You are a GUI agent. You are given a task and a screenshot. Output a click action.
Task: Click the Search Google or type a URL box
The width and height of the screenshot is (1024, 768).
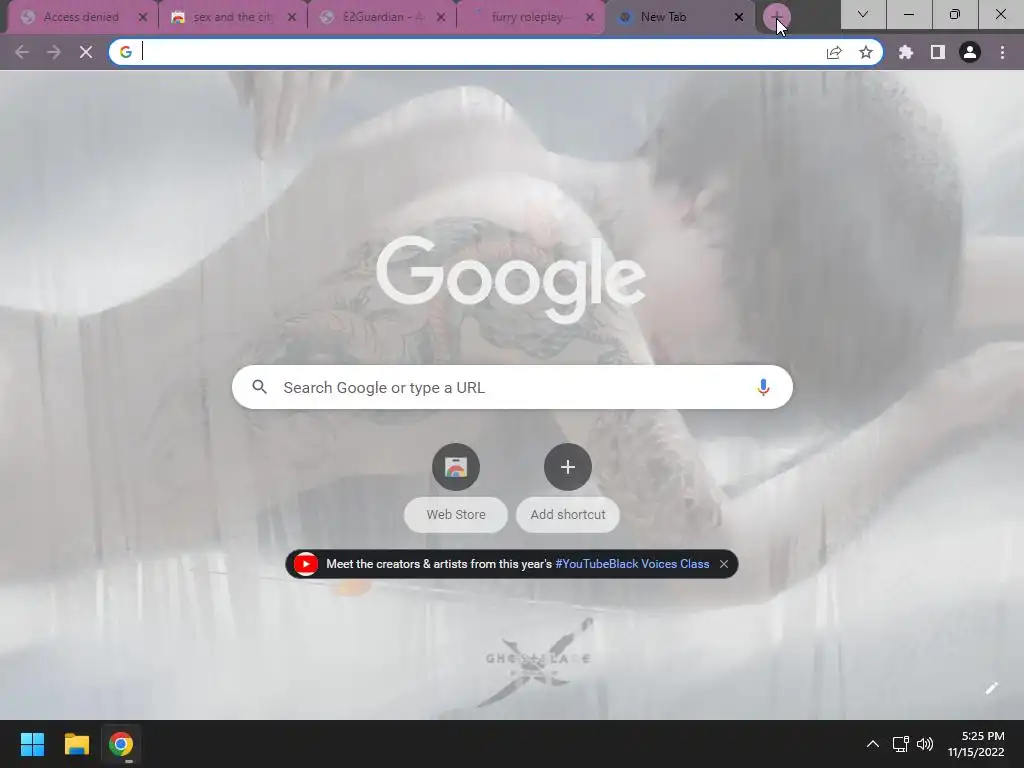[x=512, y=387]
